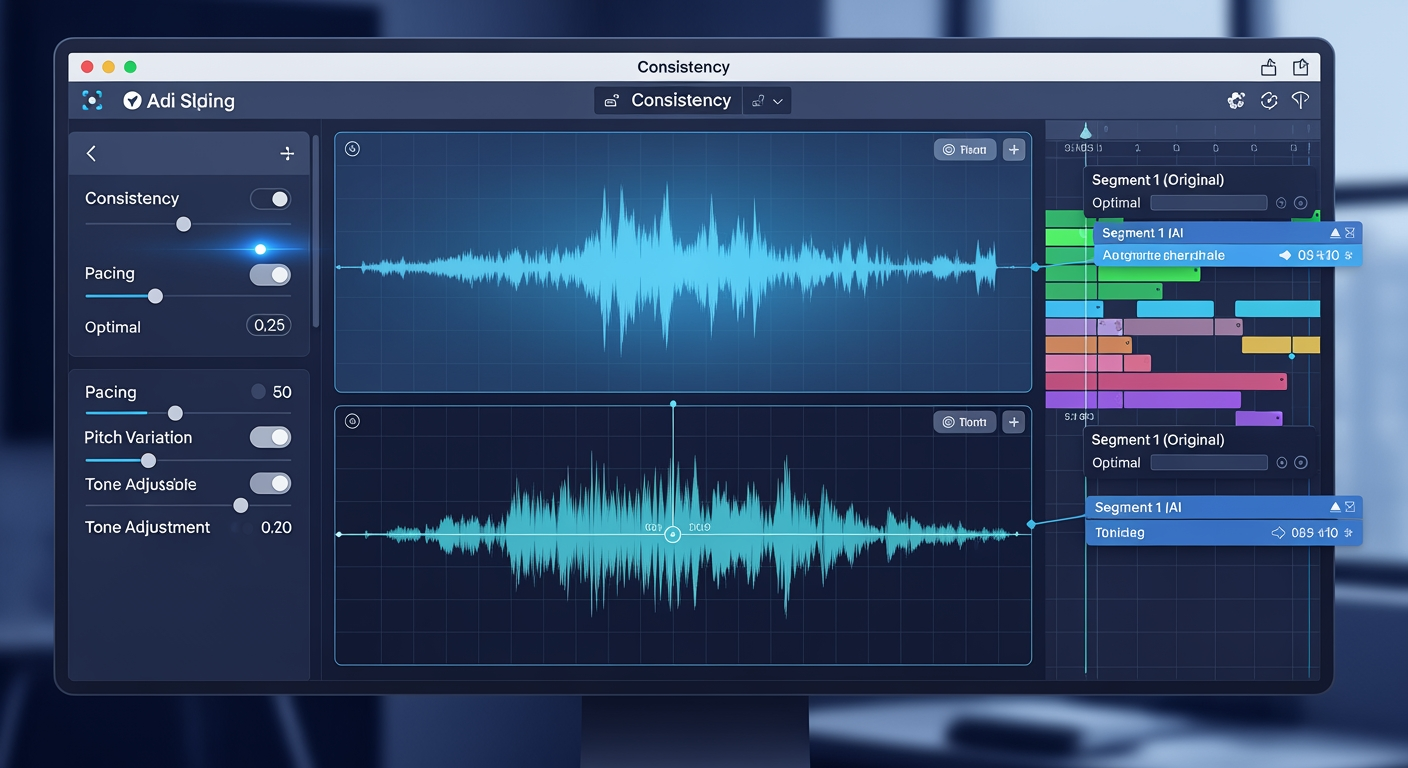Screen dimensions: 1408x768
Task: Disable the Tone Adjustable switch
Action: 270,484
